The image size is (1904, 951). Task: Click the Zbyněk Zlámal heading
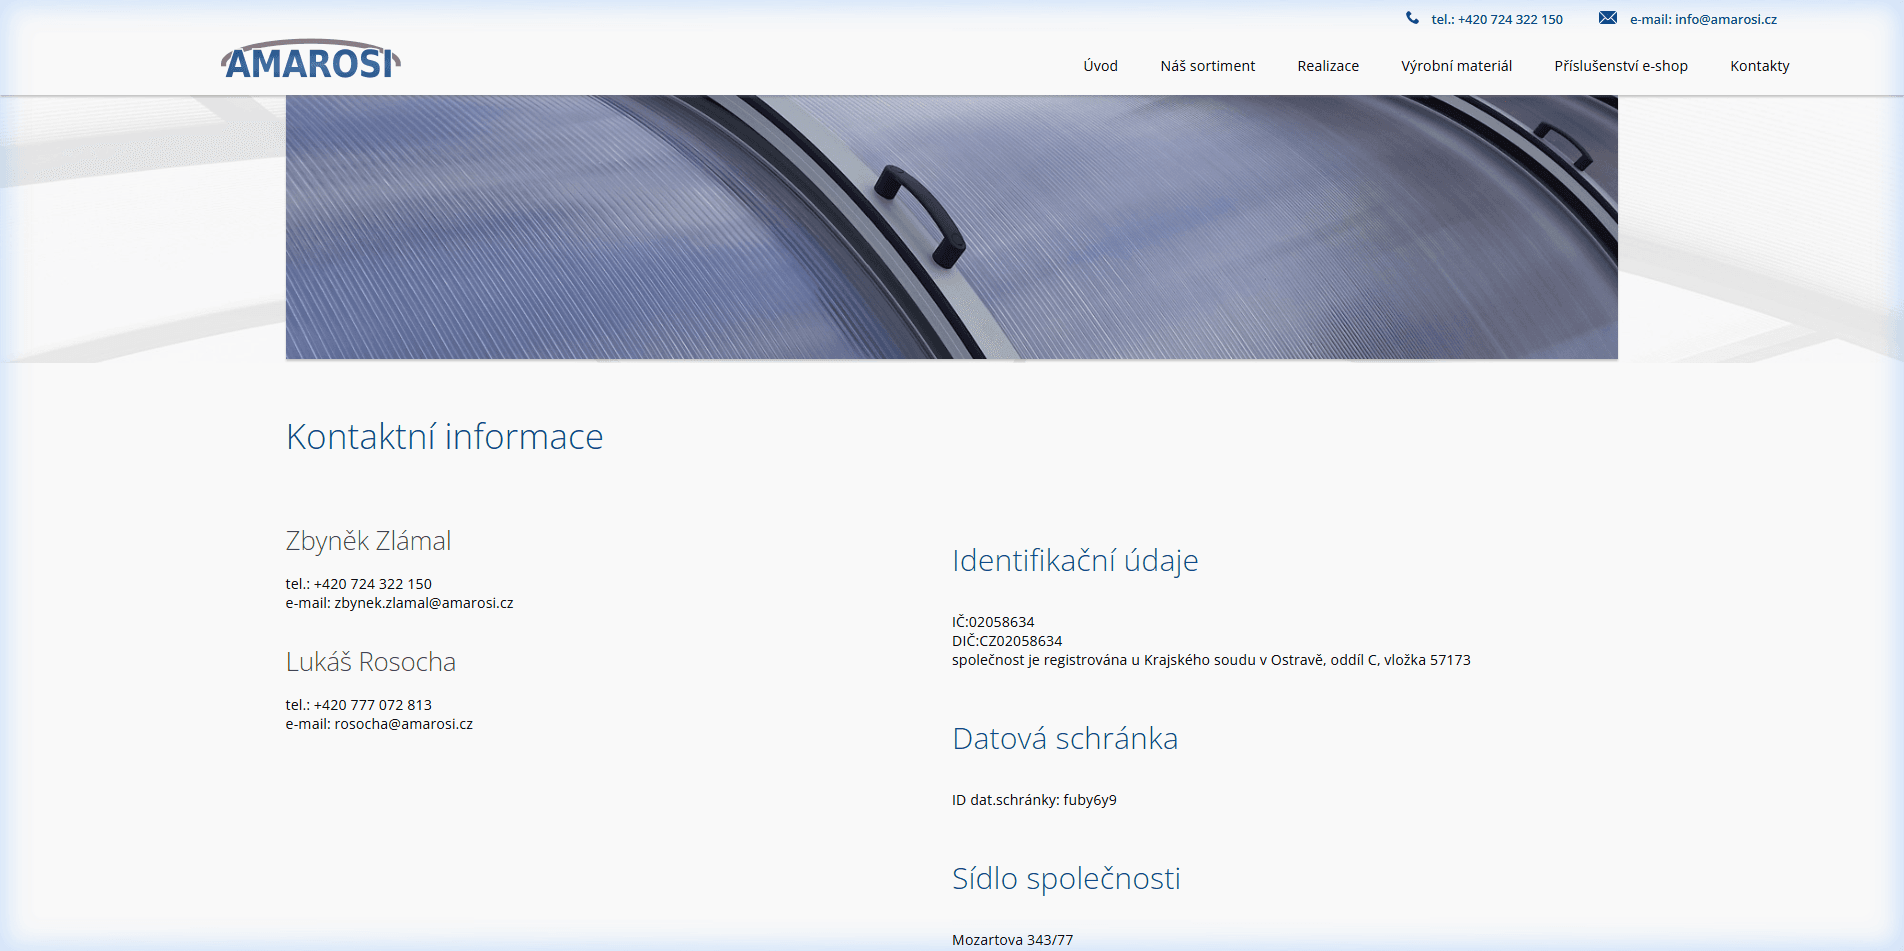[368, 540]
